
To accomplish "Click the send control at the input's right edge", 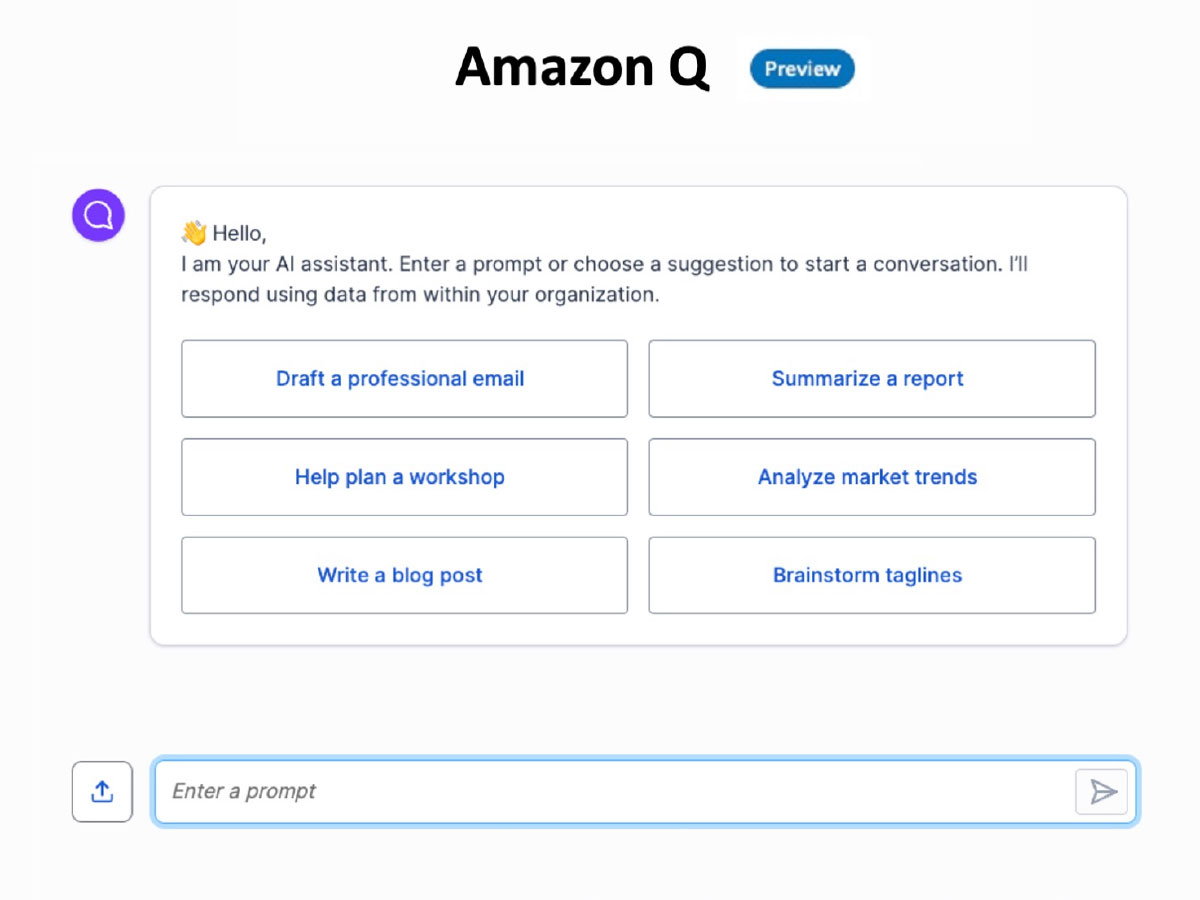I will [1101, 791].
